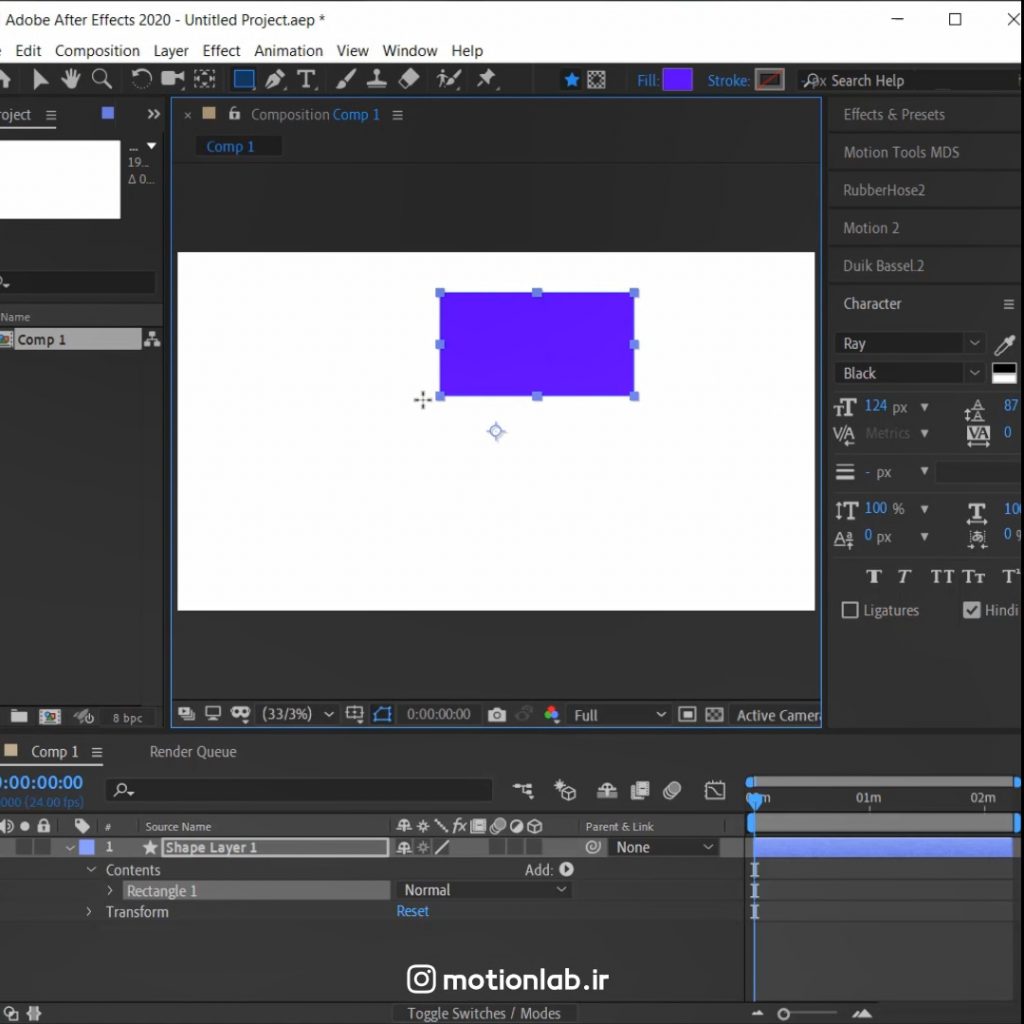
Task: Click the snapshot camera icon
Action: click(497, 714)
